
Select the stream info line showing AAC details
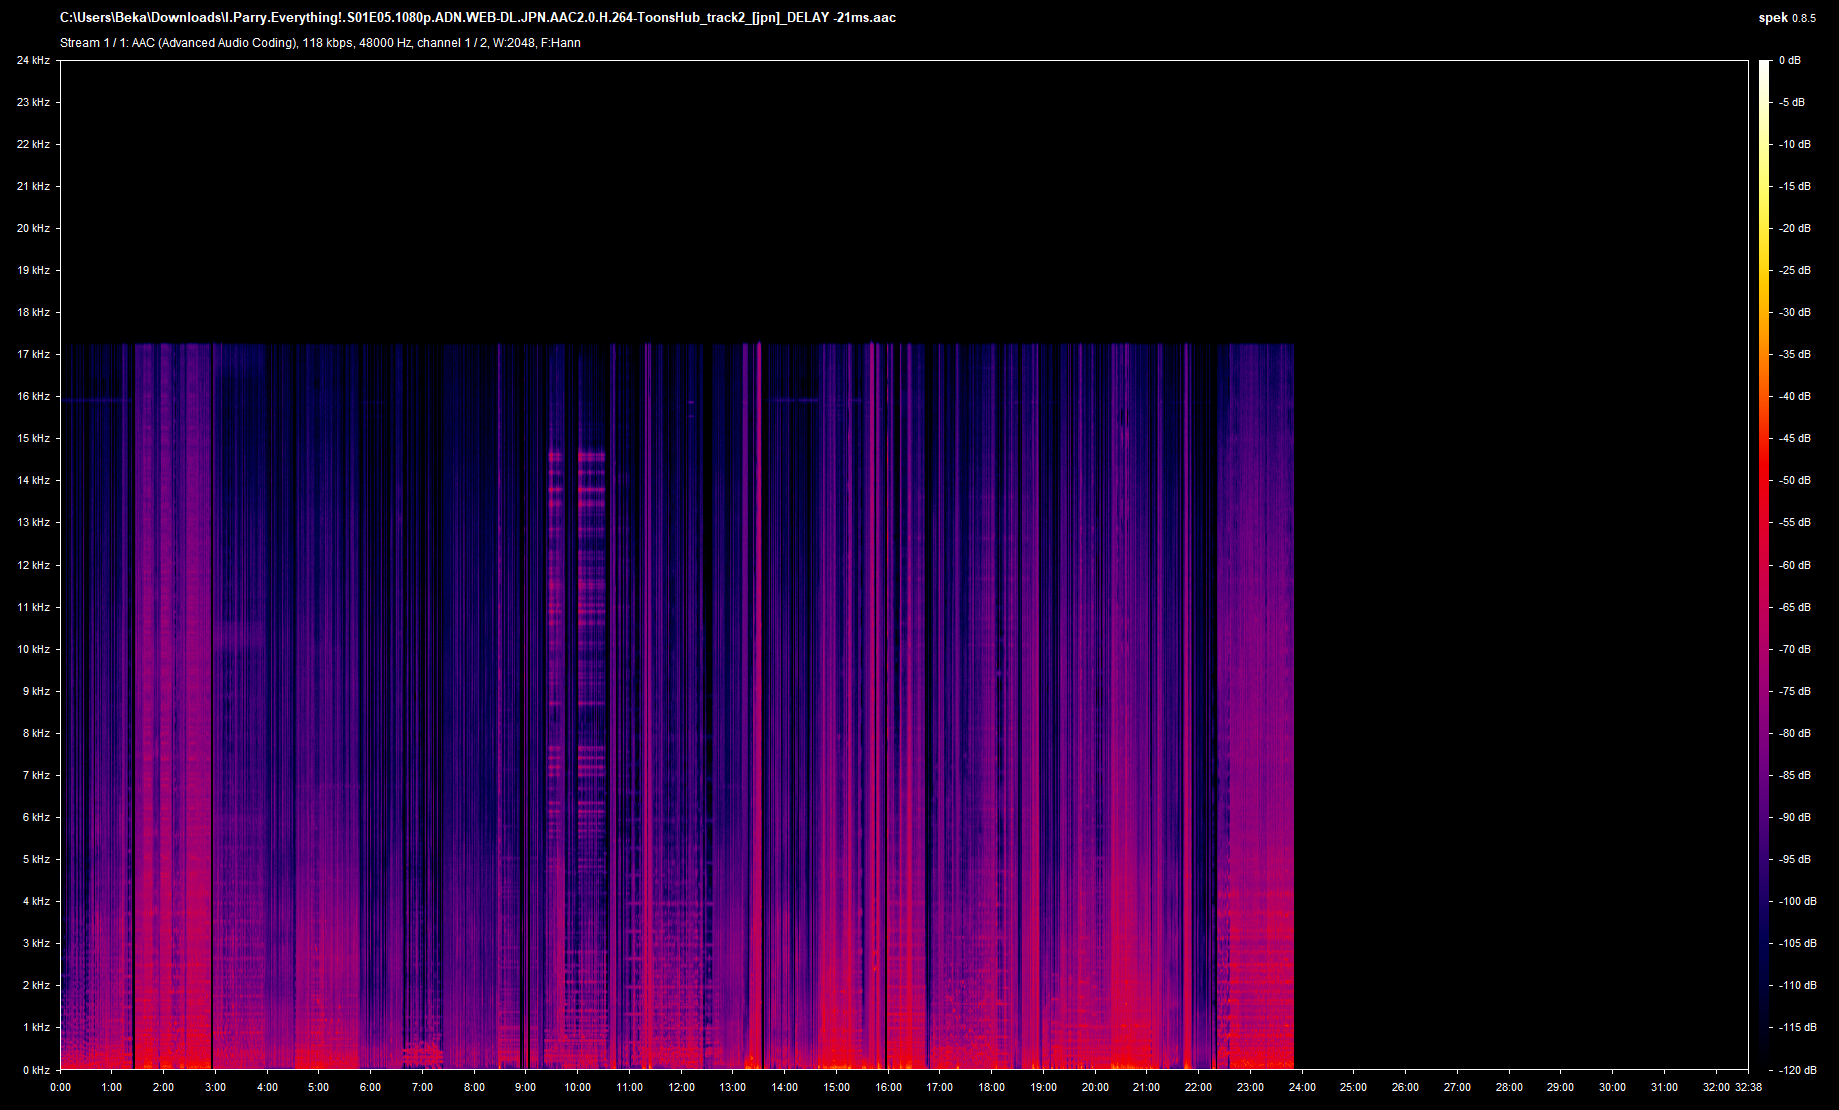[320, 43]
